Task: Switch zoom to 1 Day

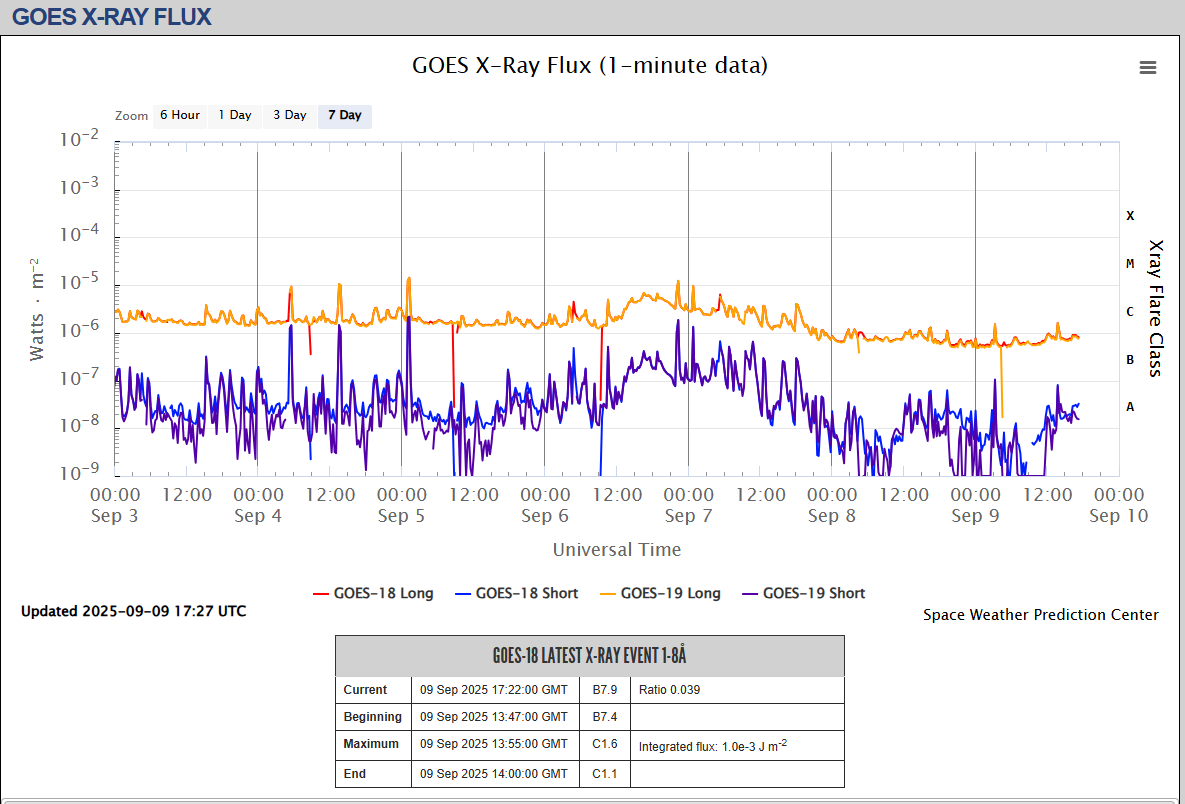Action: [x=235, y=116]
